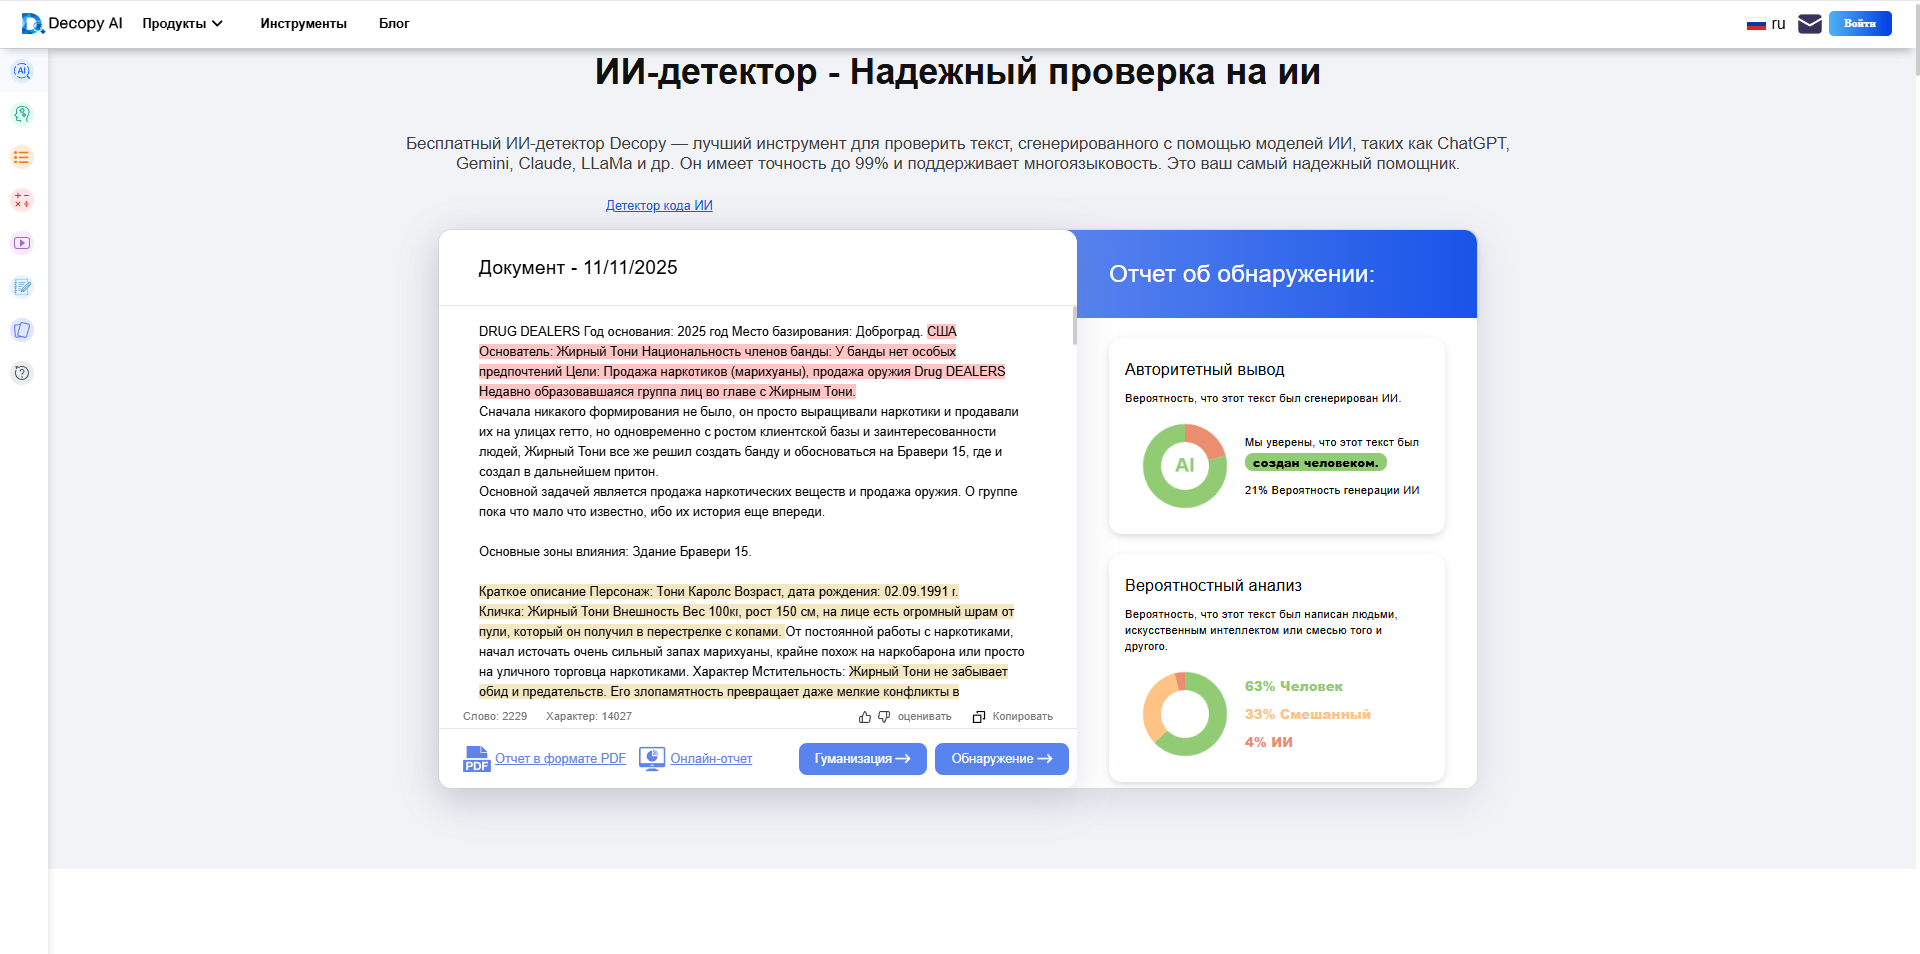This screenshot has height=954, width=1920.
Task: Go to the Блог menu item
Action: pyautogui.click(x=394, y=24)
